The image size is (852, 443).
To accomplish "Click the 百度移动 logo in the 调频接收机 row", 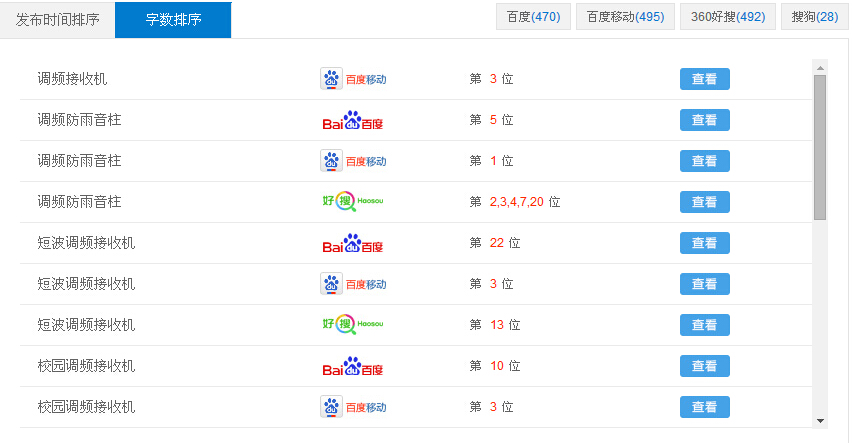I will pyautogui.click(x=353, y=79).
